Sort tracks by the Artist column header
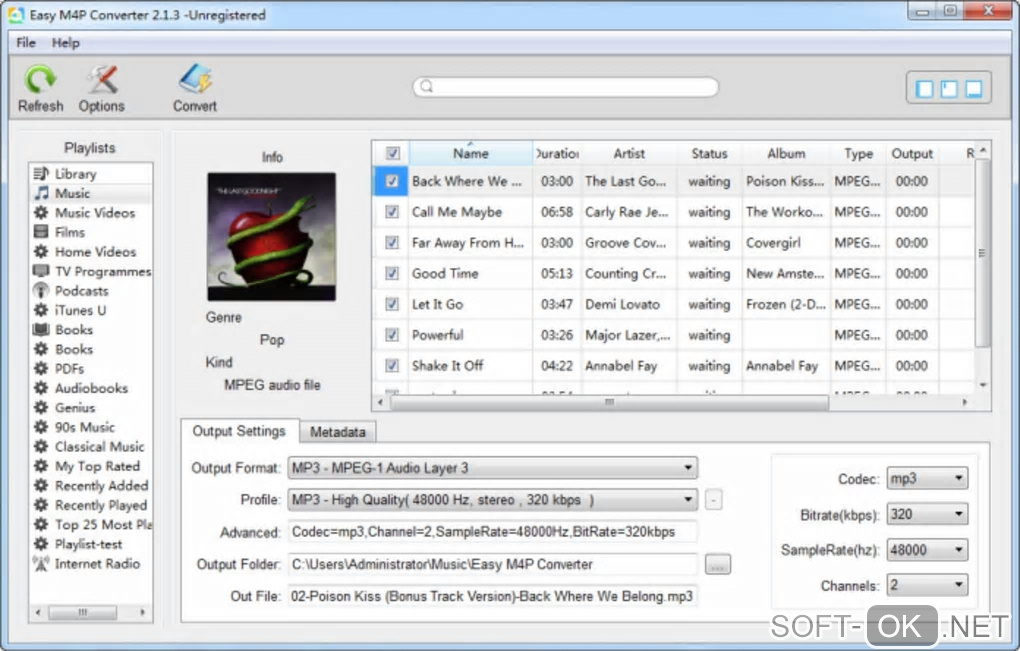 click(629, 153)
